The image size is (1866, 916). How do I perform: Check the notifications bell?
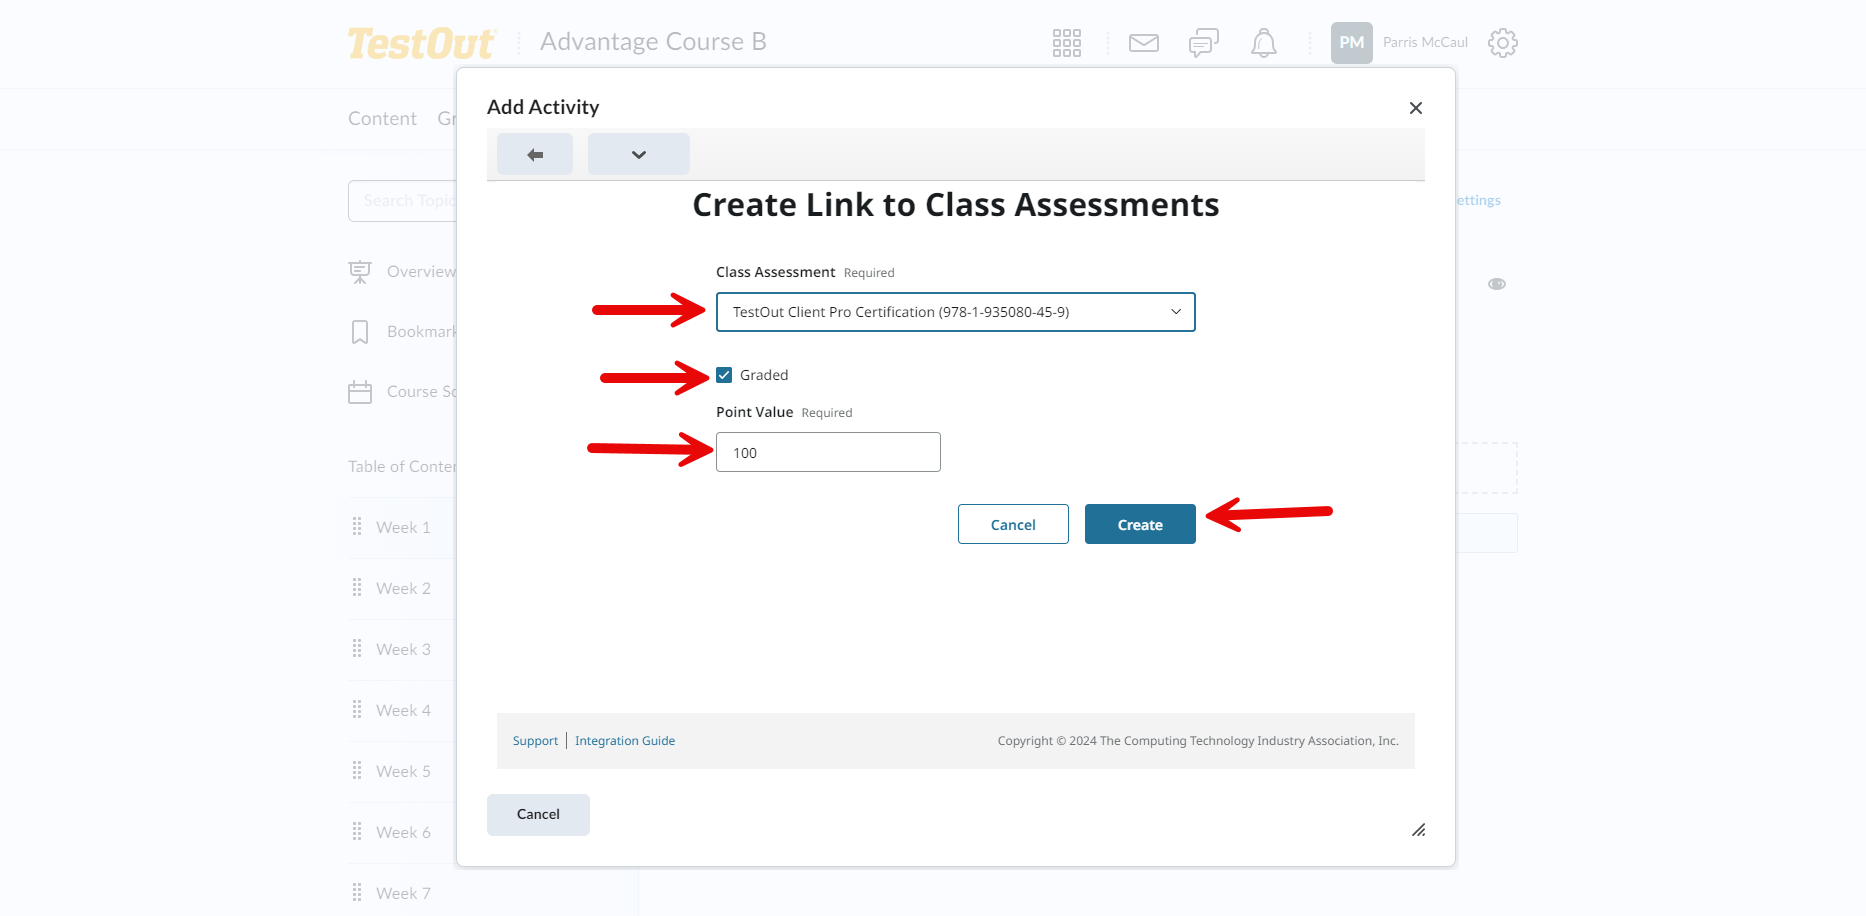coord(1263,43)
